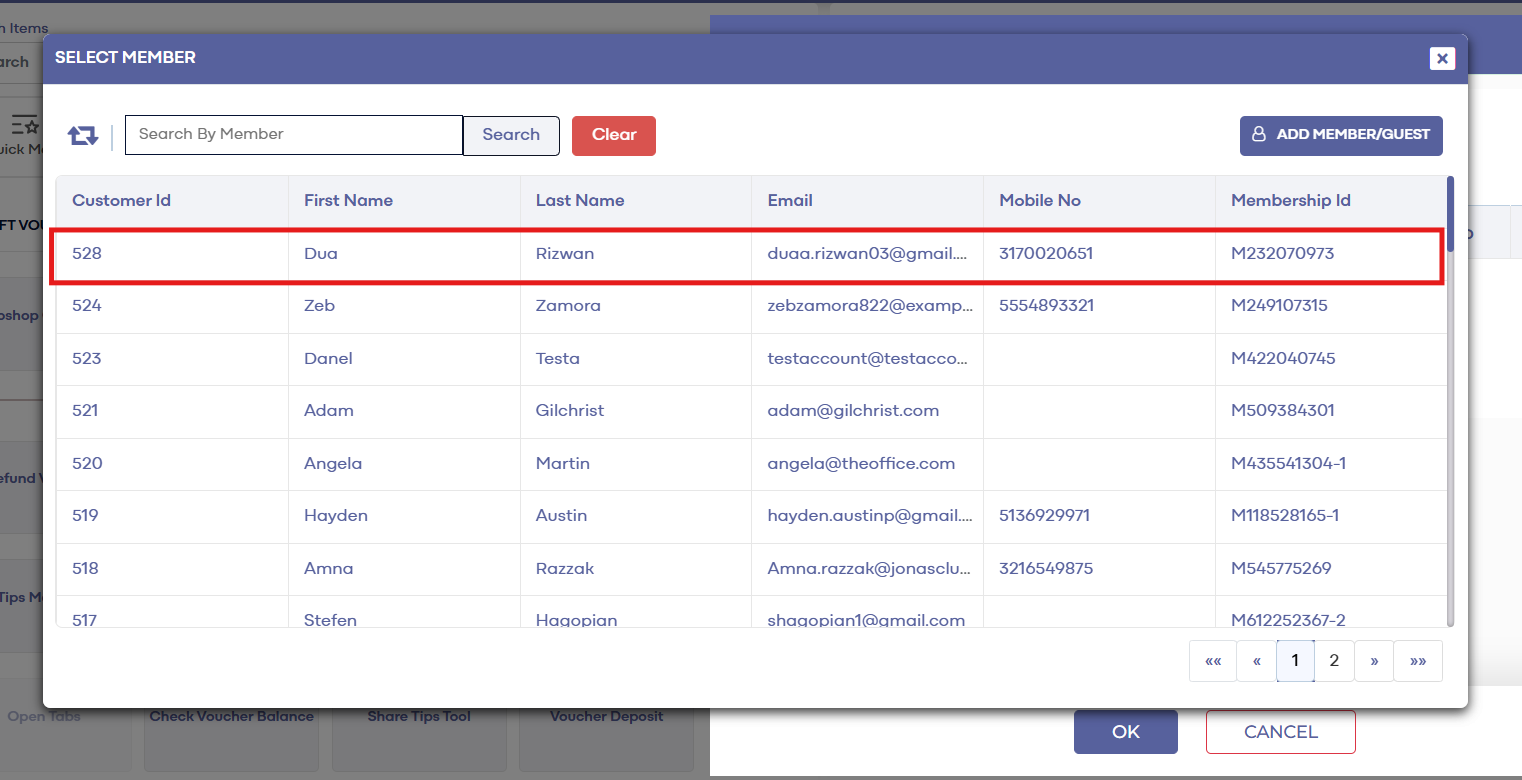Image resolution: width=1522 pixels, height=780 pixels.
Task: Click the red Clear button
Action: click(613, 136)
